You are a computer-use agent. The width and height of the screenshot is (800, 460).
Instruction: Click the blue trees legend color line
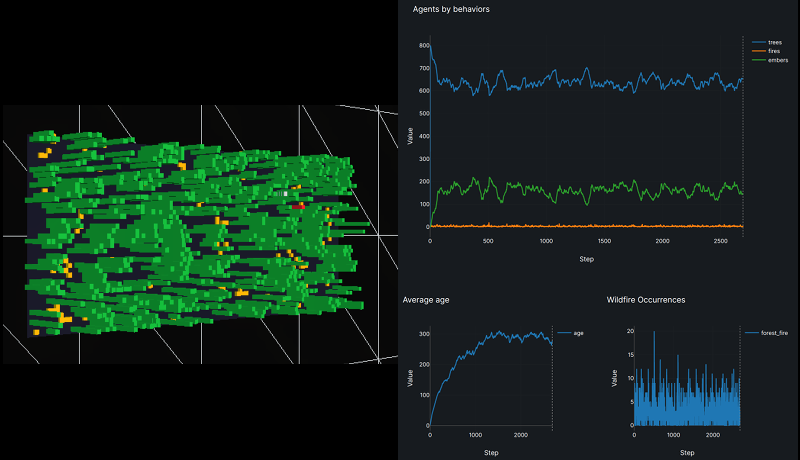(x=760, y=43)
